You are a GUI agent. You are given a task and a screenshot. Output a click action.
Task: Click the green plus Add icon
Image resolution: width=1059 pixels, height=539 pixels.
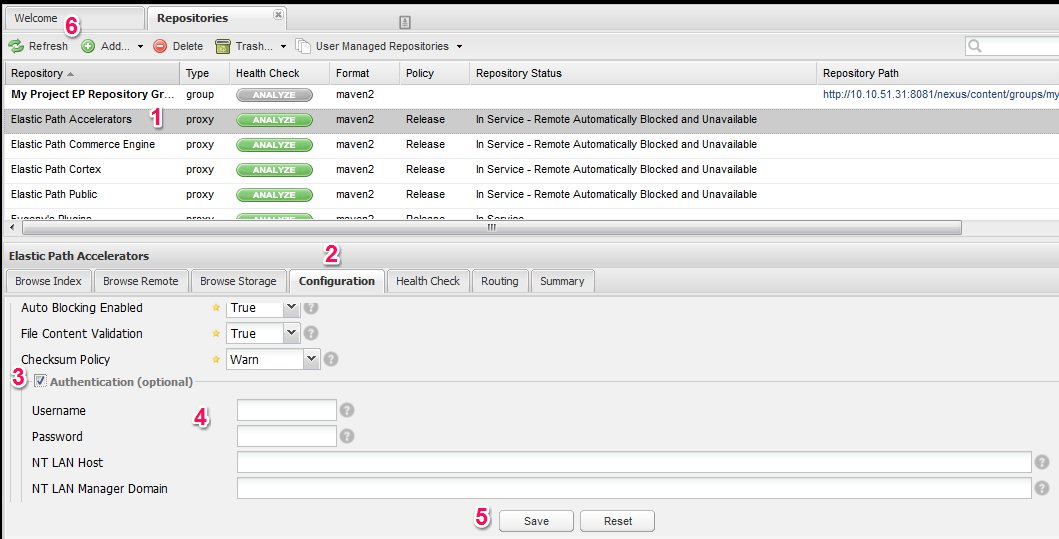(88, 46)
